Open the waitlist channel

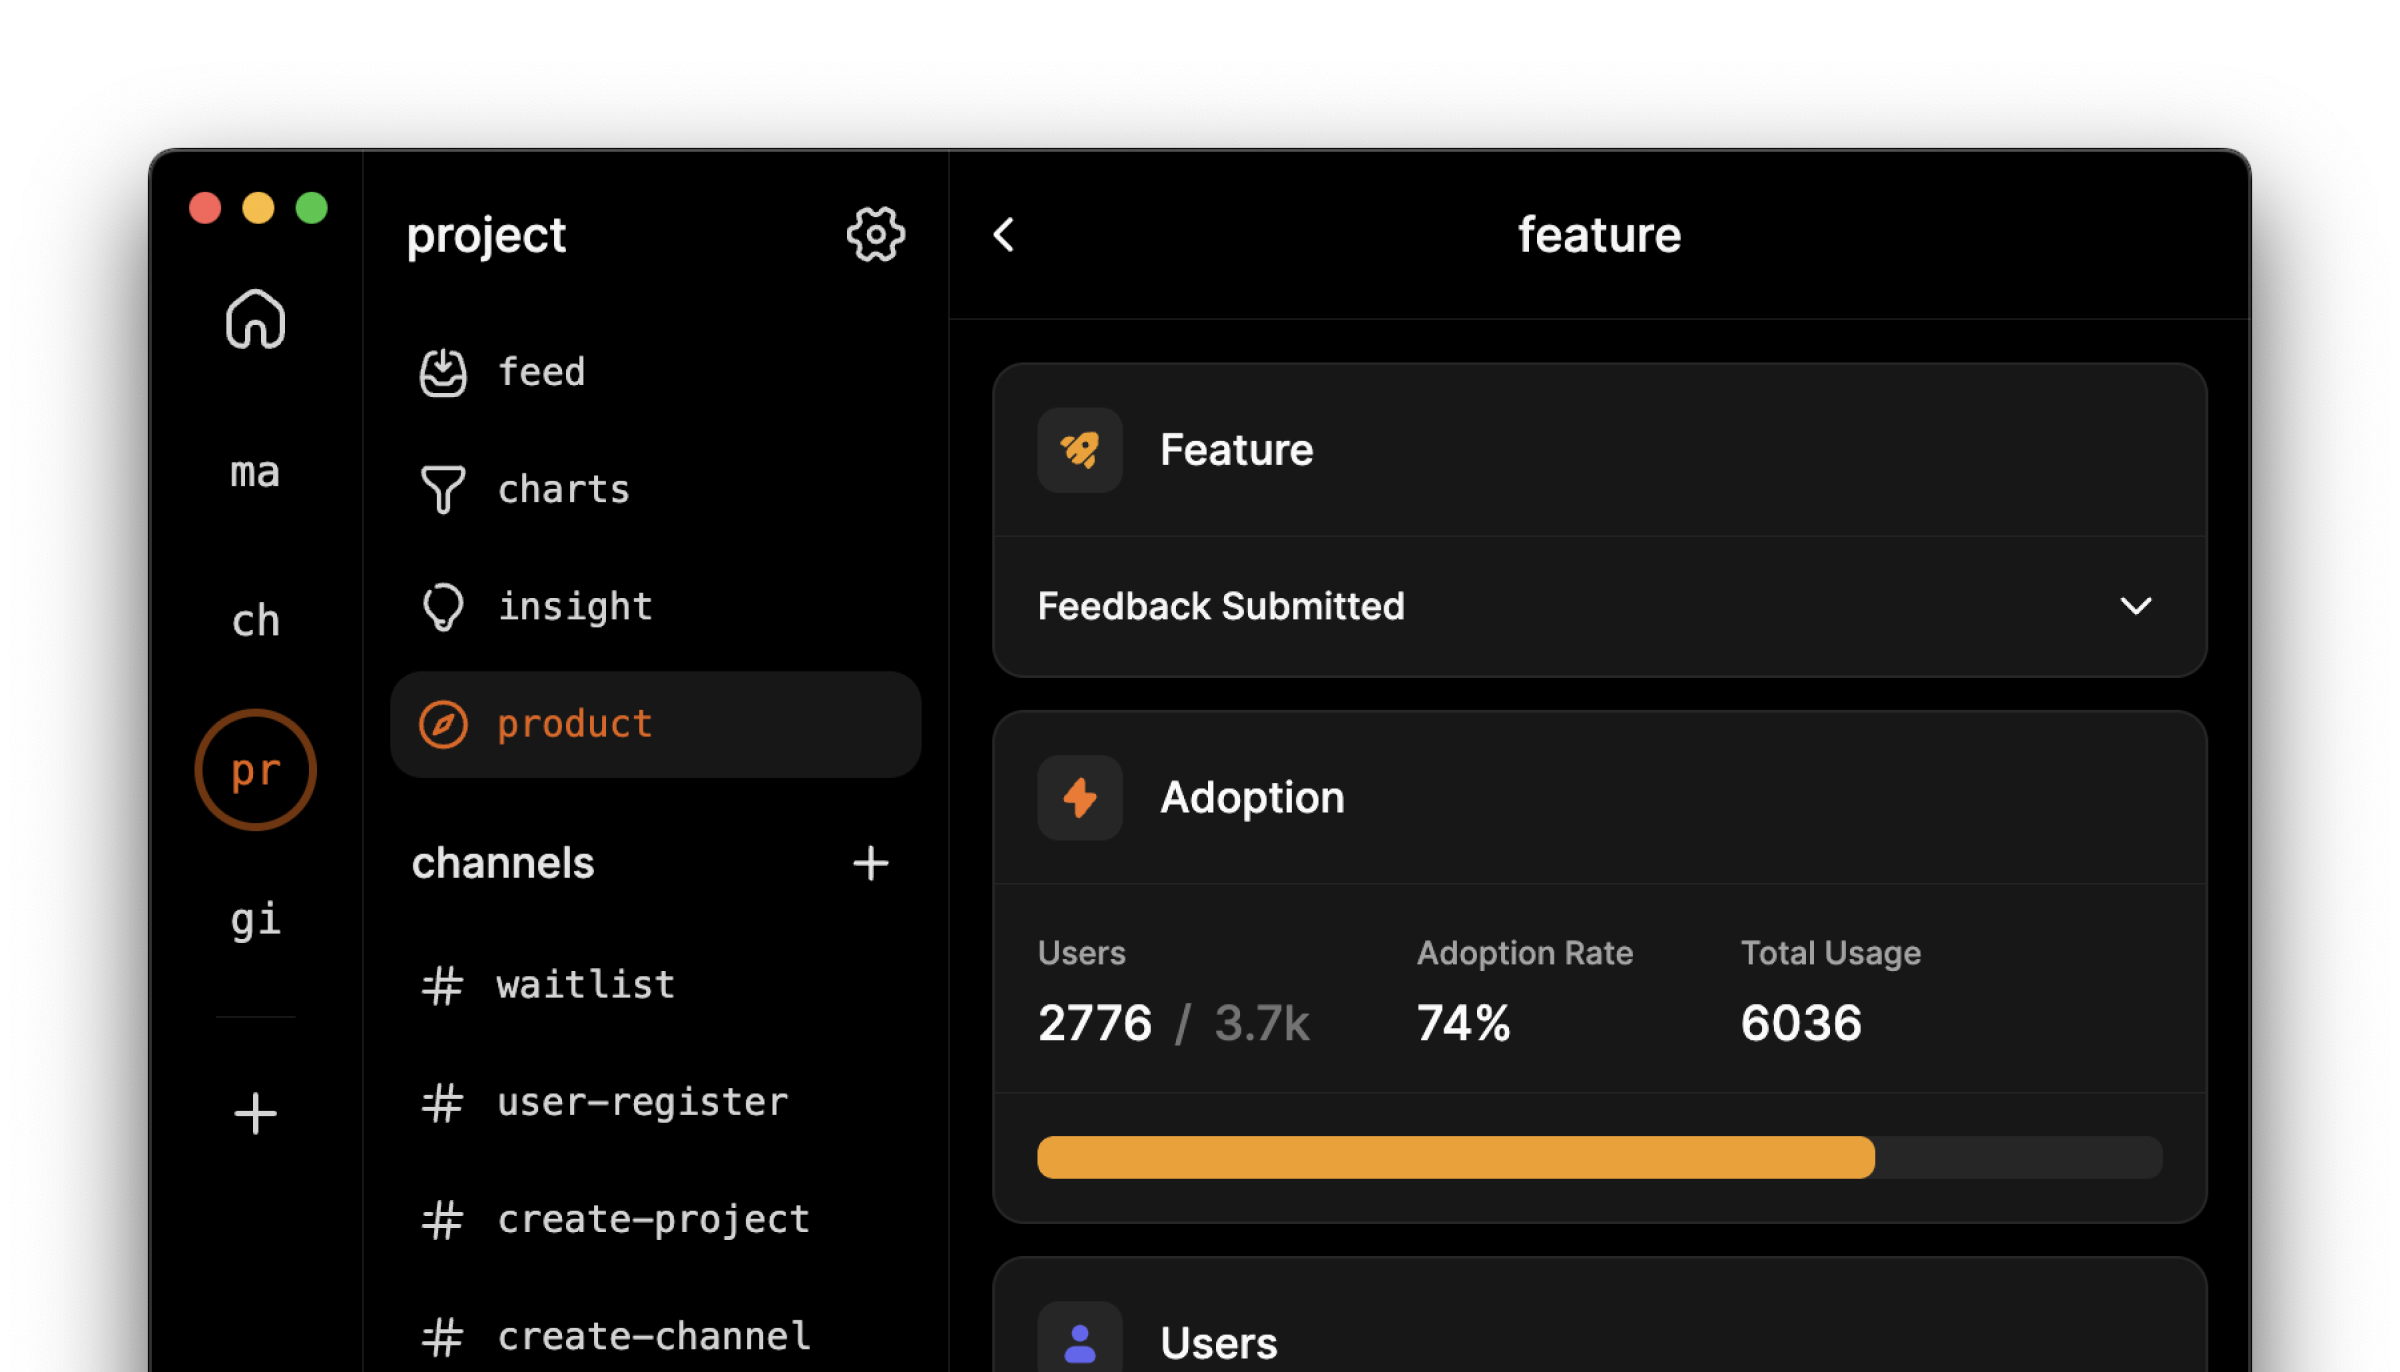(x=585, y=984)
